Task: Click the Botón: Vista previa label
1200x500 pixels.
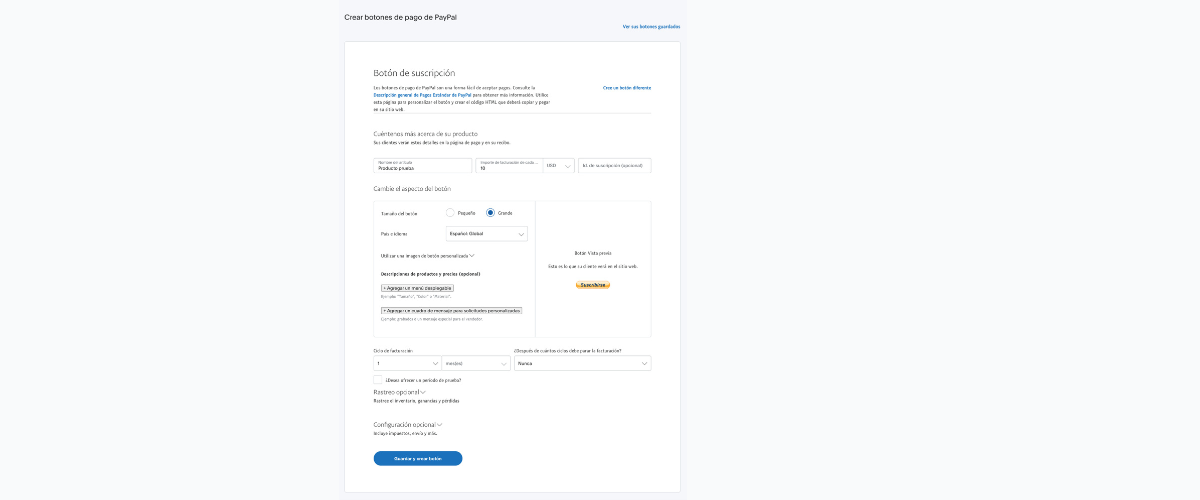Action: click(x=593, y=253)
